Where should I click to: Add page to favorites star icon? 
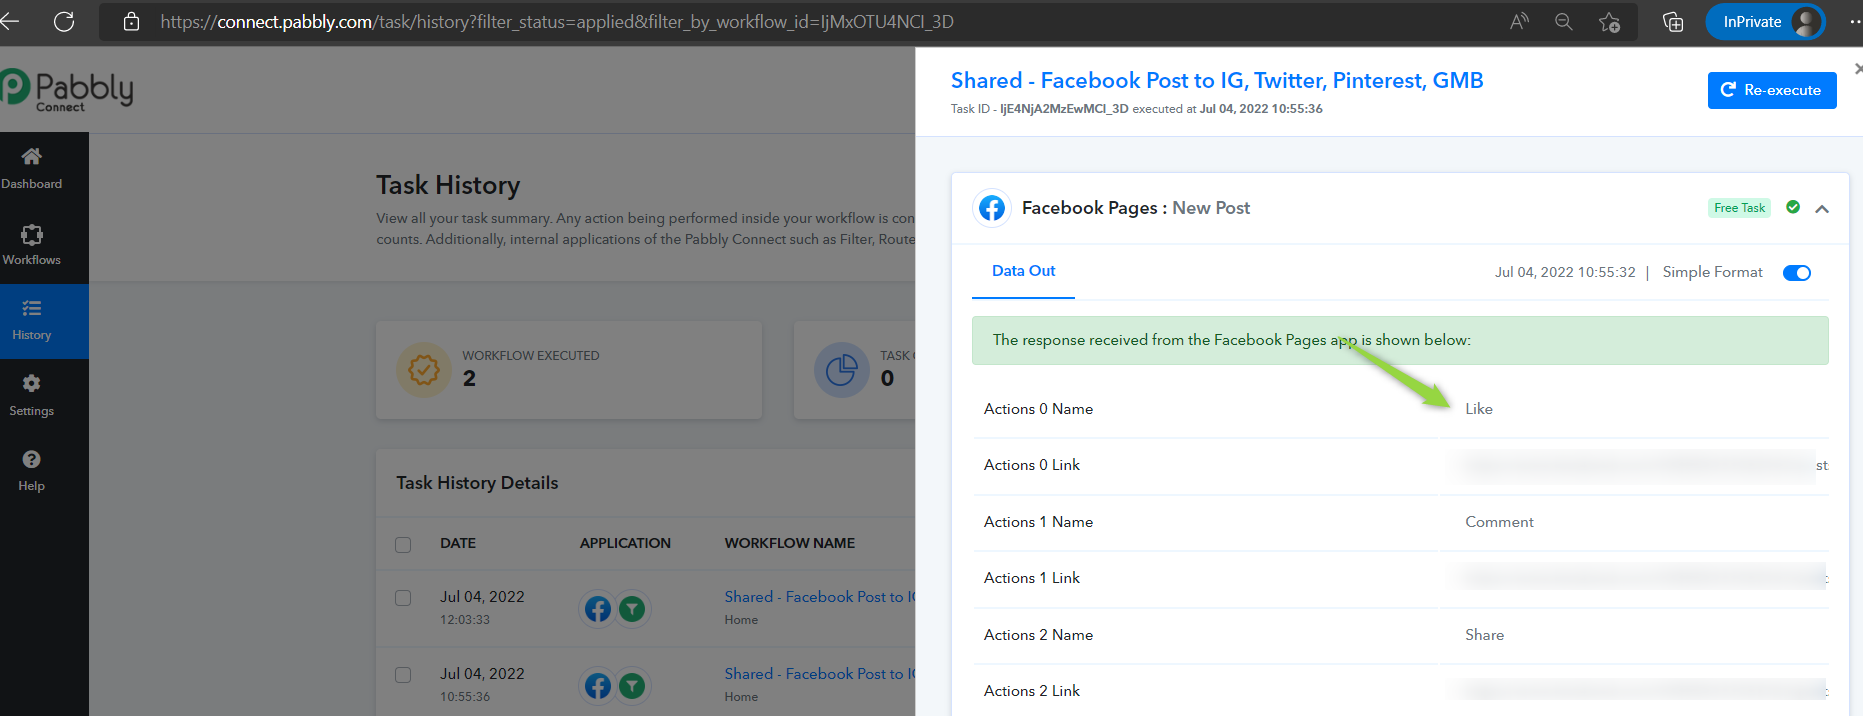click(x=1609, y=22)
